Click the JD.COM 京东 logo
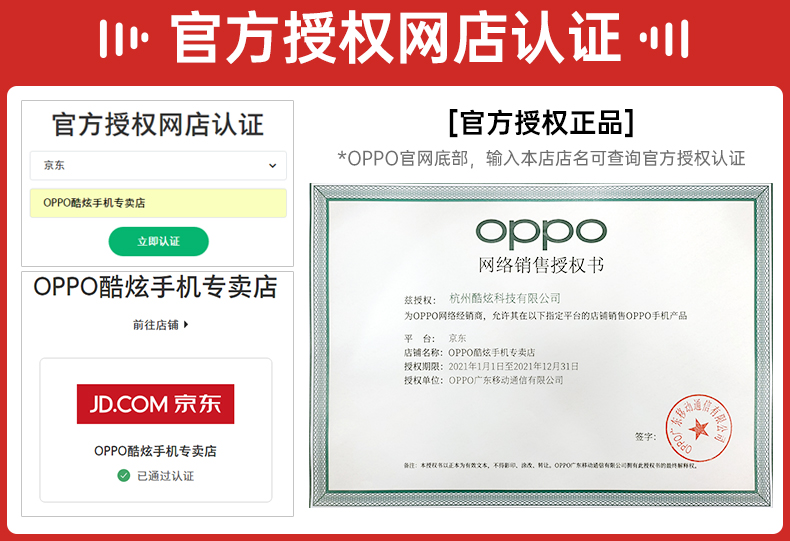The image size is (790, 541). (155, 404)
